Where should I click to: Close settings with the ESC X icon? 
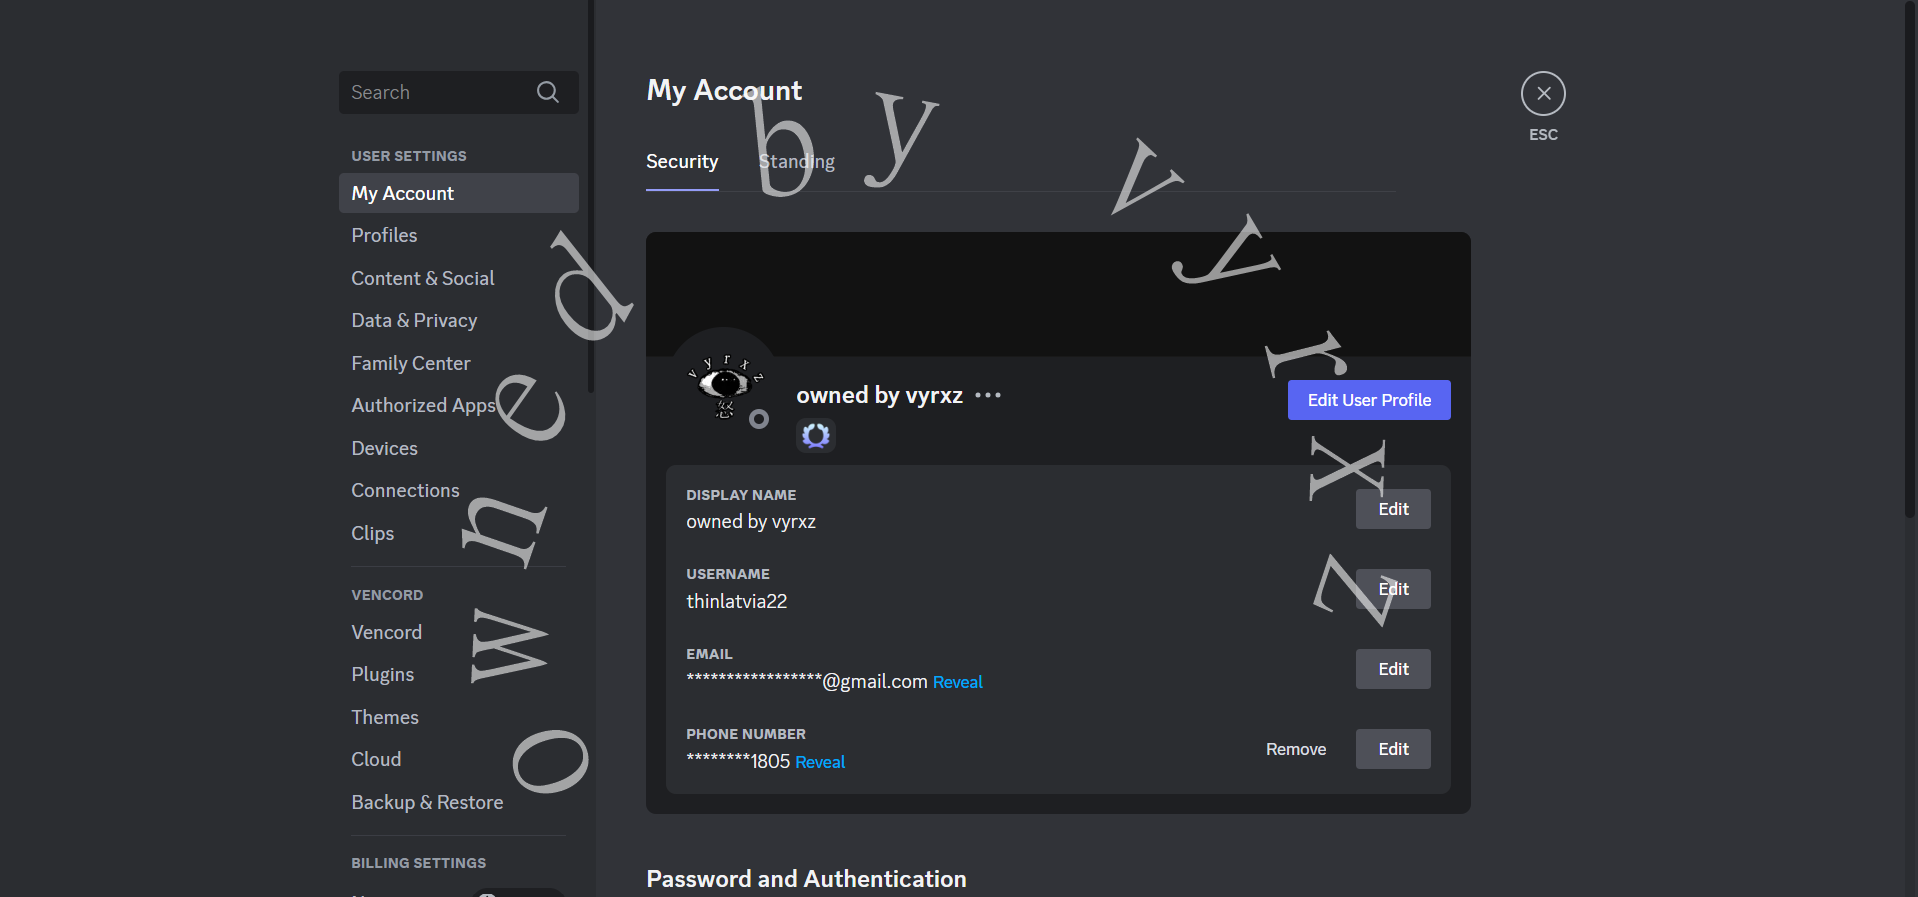click(x=1542, y=94)
